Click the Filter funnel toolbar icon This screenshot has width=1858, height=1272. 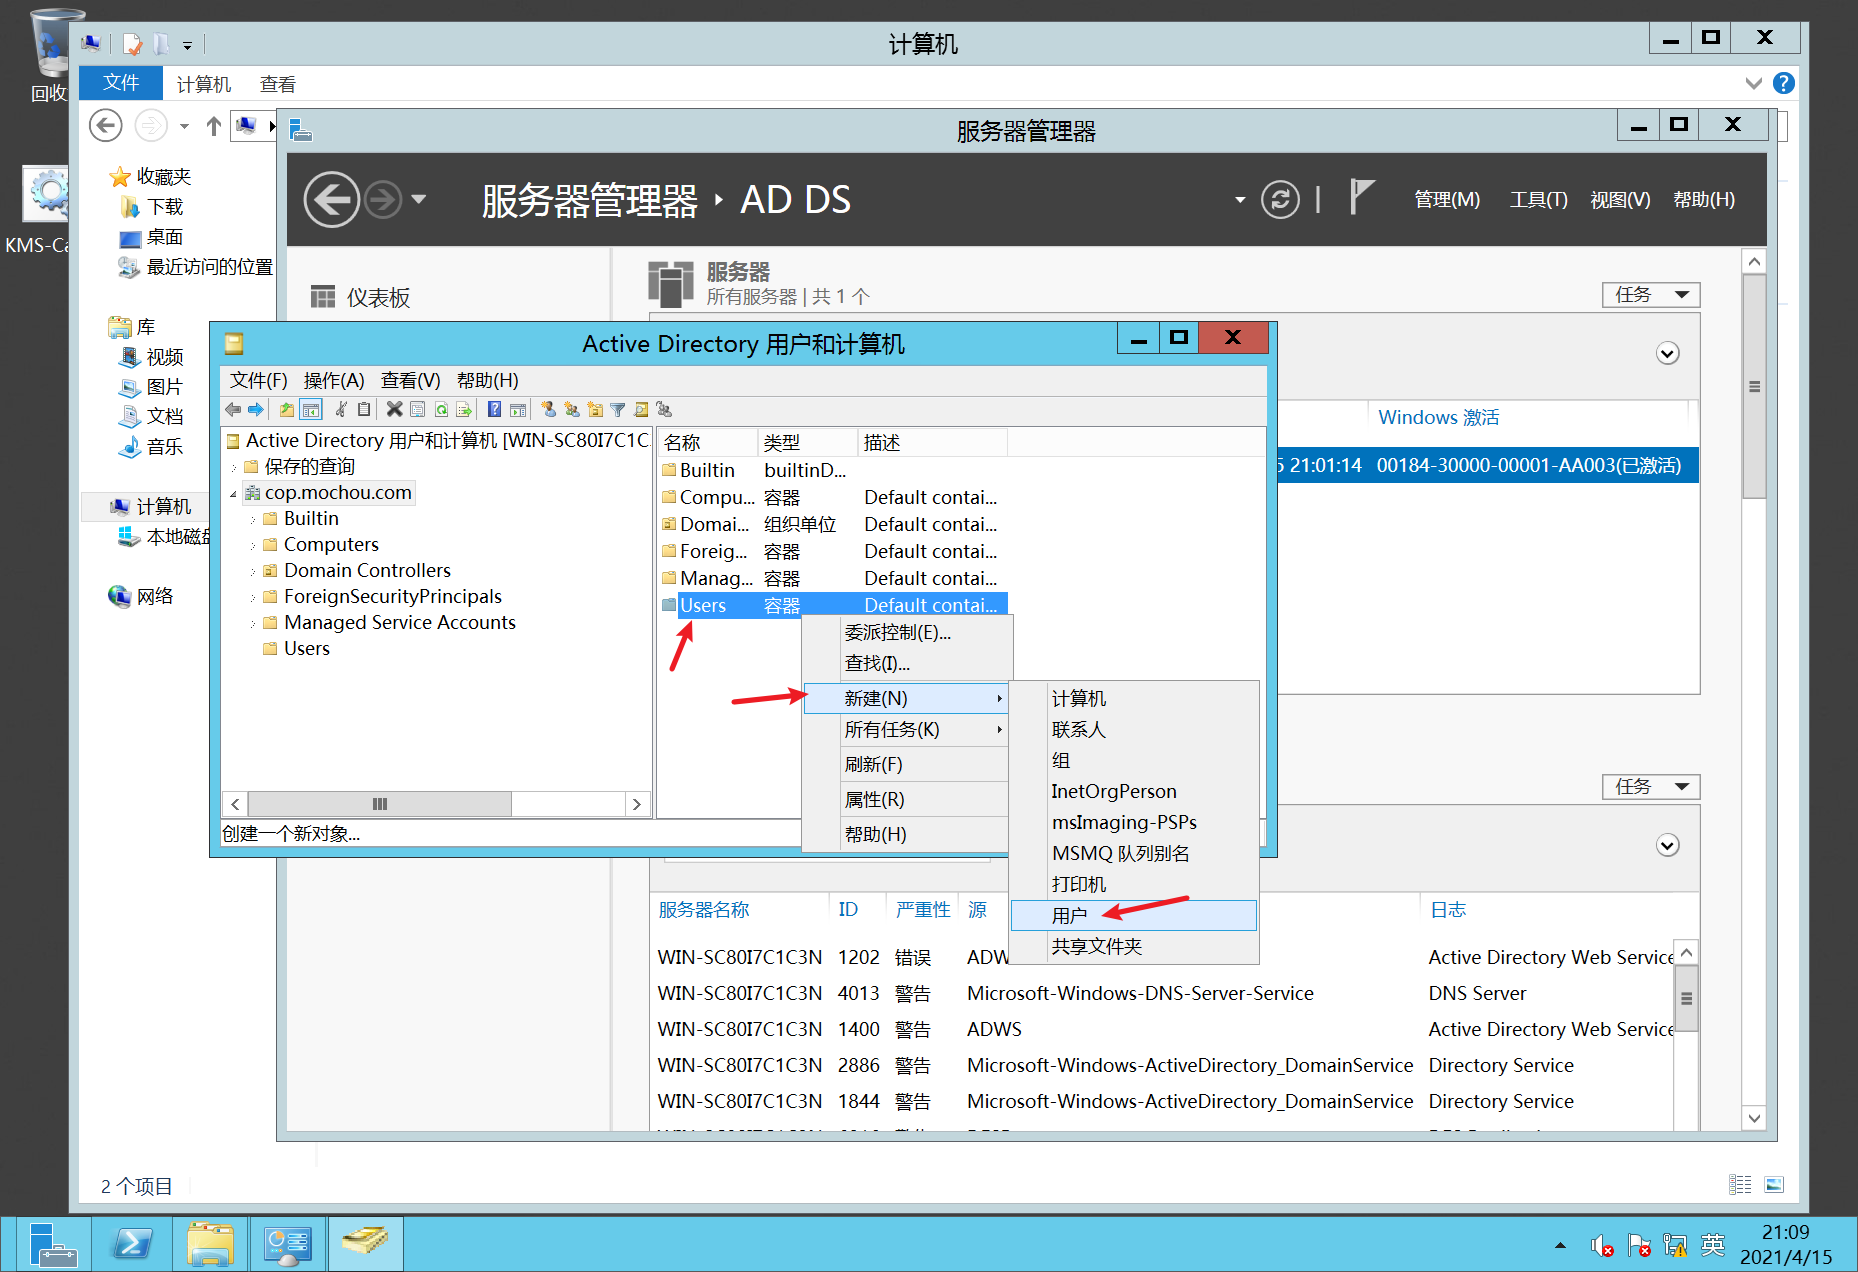(x=618, y=409)
